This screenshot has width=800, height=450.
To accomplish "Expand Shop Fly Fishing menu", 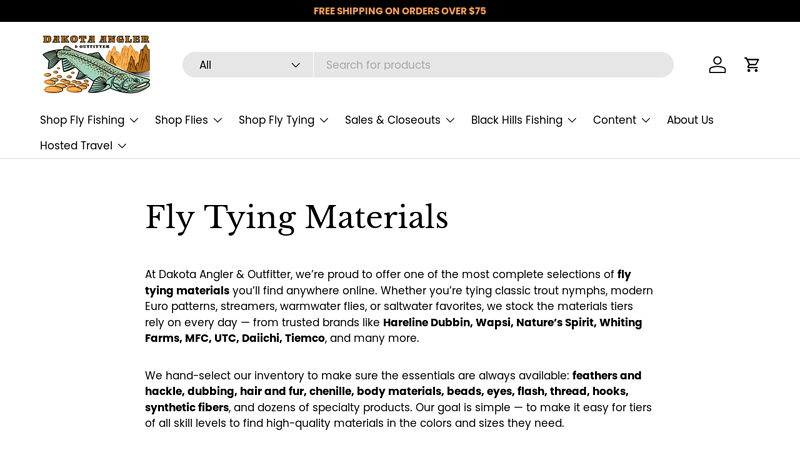I will 89,120.
